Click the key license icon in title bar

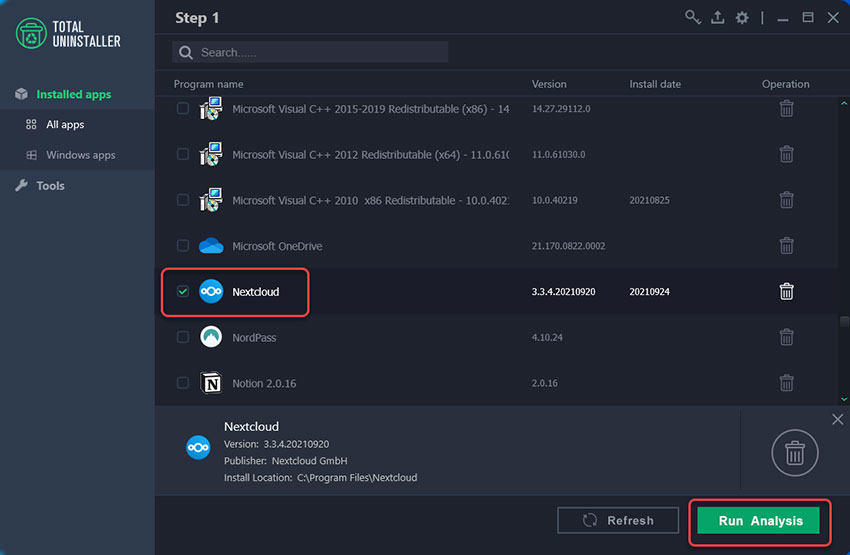(x=692, y=17)
